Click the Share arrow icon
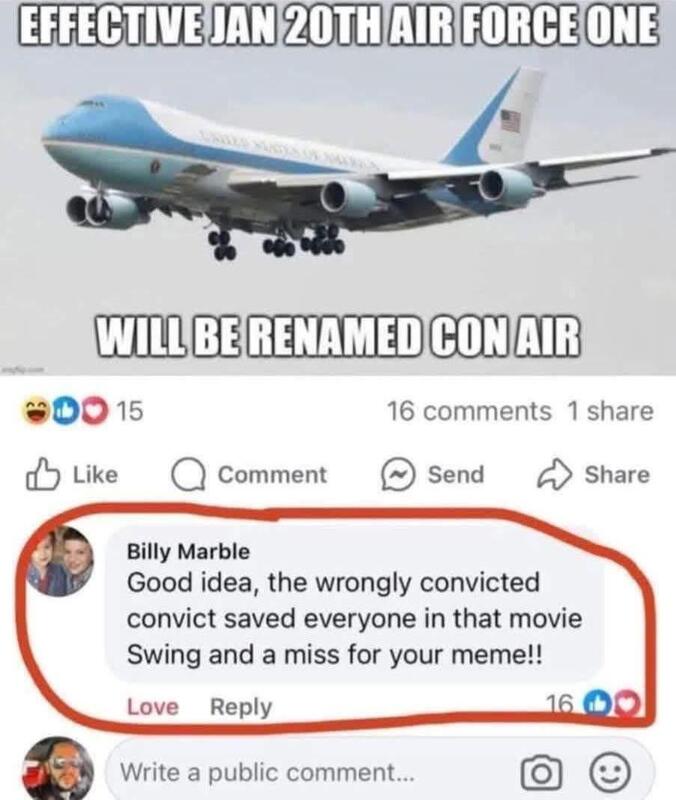Screen dimensions: 676x800 [554, 474]
